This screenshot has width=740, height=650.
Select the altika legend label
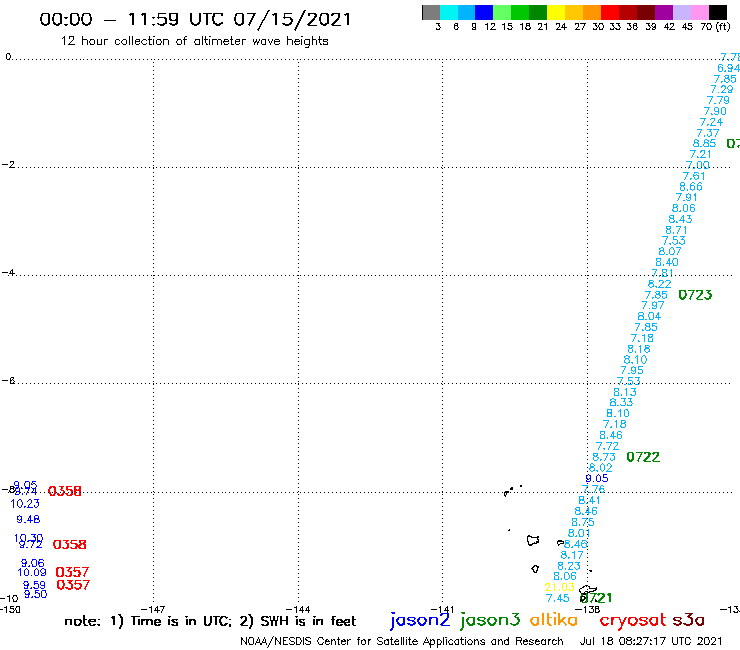pyautogui.click(x=554, y=620)
